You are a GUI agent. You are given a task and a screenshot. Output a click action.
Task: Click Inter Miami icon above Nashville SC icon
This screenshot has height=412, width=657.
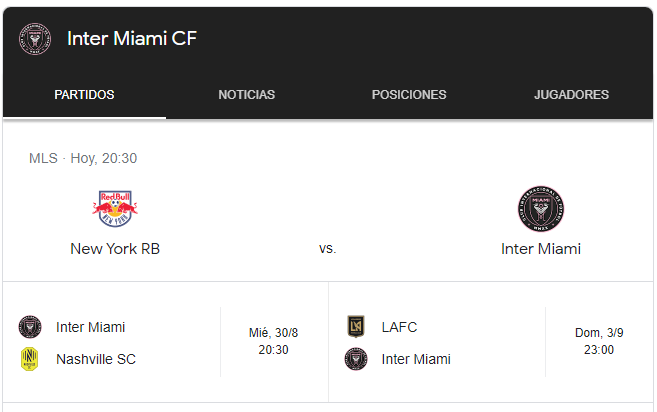pos(30,327)
